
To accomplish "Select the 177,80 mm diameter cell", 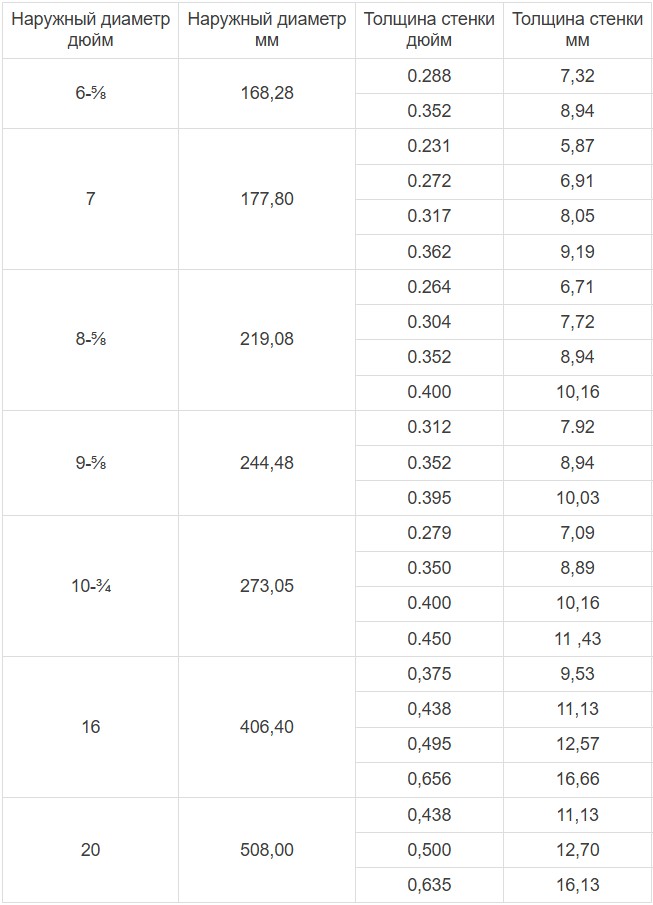I will point(267,199).
